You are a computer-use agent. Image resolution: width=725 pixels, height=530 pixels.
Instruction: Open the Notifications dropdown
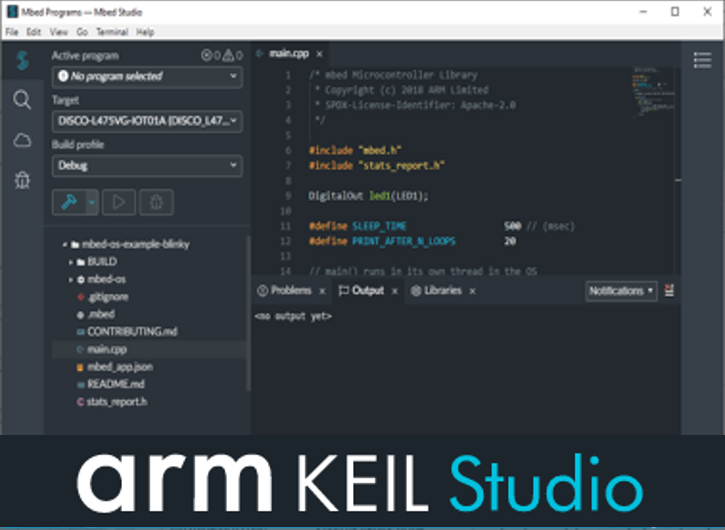[621, 291]
